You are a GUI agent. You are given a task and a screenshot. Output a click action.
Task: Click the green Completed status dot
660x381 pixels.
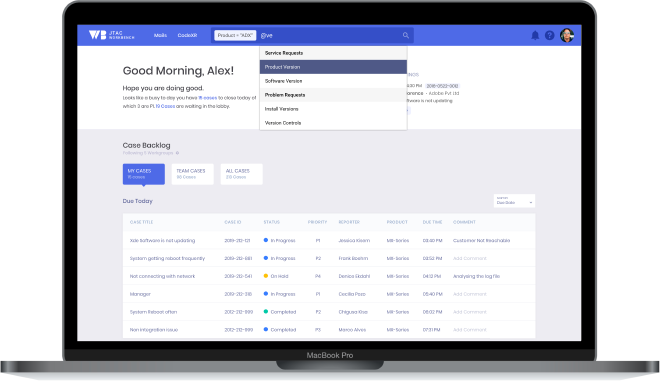click(x=266, y=312)
